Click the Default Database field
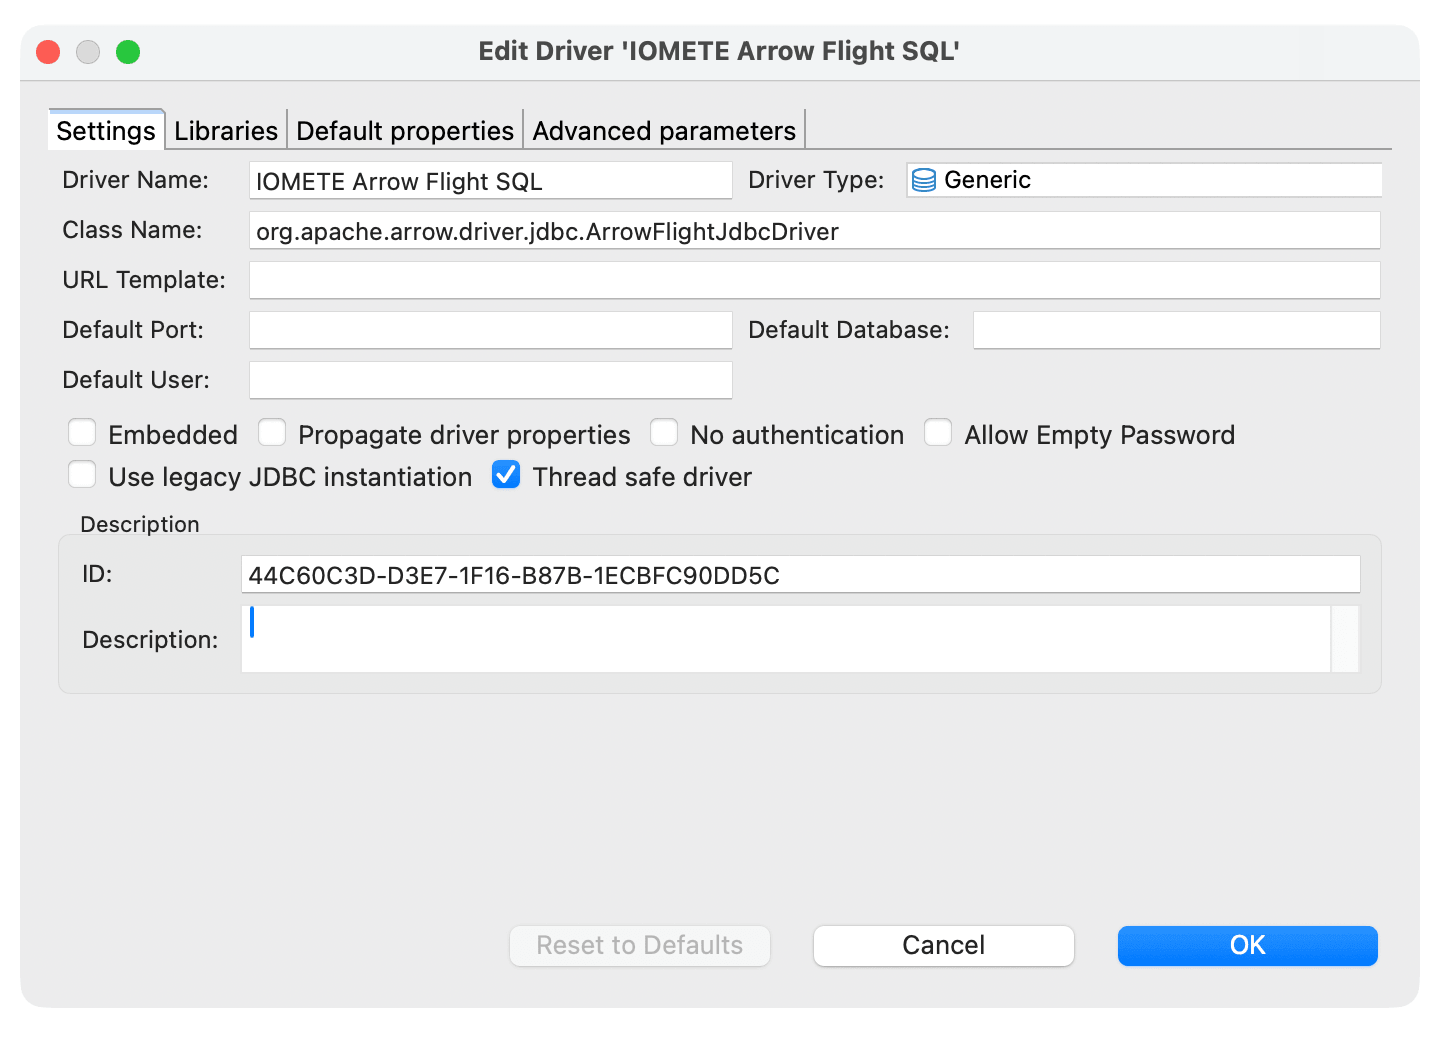The height and width of the screenshot is (1040, 1448). (x=1177, y=331)
